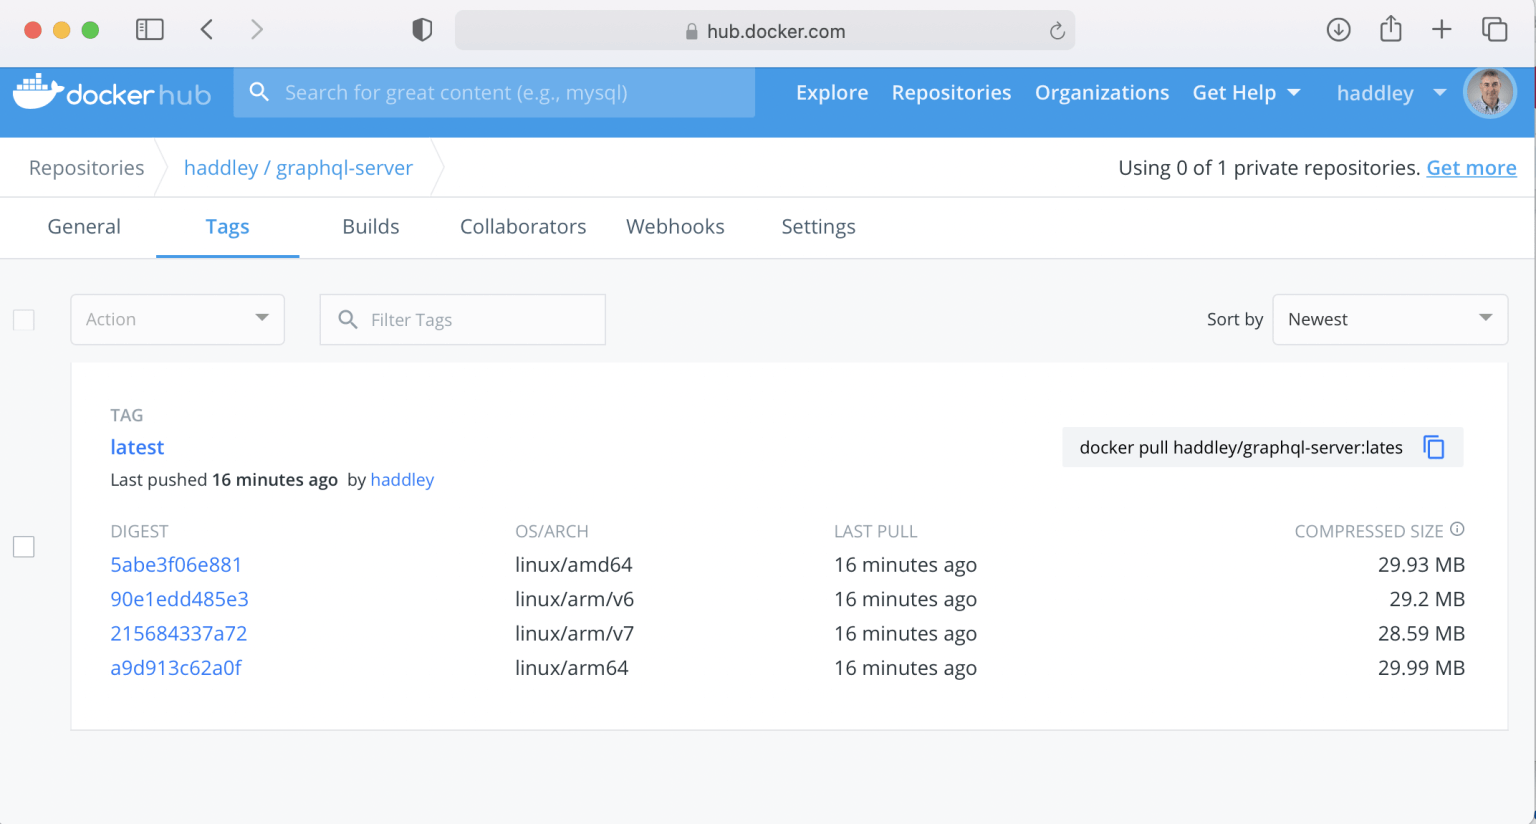
Task: Open the user profile avatar
Action: [x=1489, y=93]
